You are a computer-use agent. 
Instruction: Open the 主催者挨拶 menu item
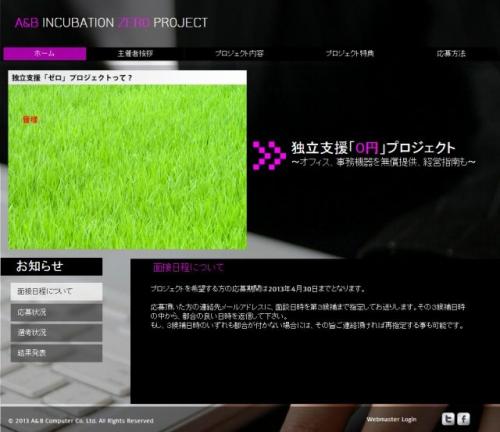point(135,54)
